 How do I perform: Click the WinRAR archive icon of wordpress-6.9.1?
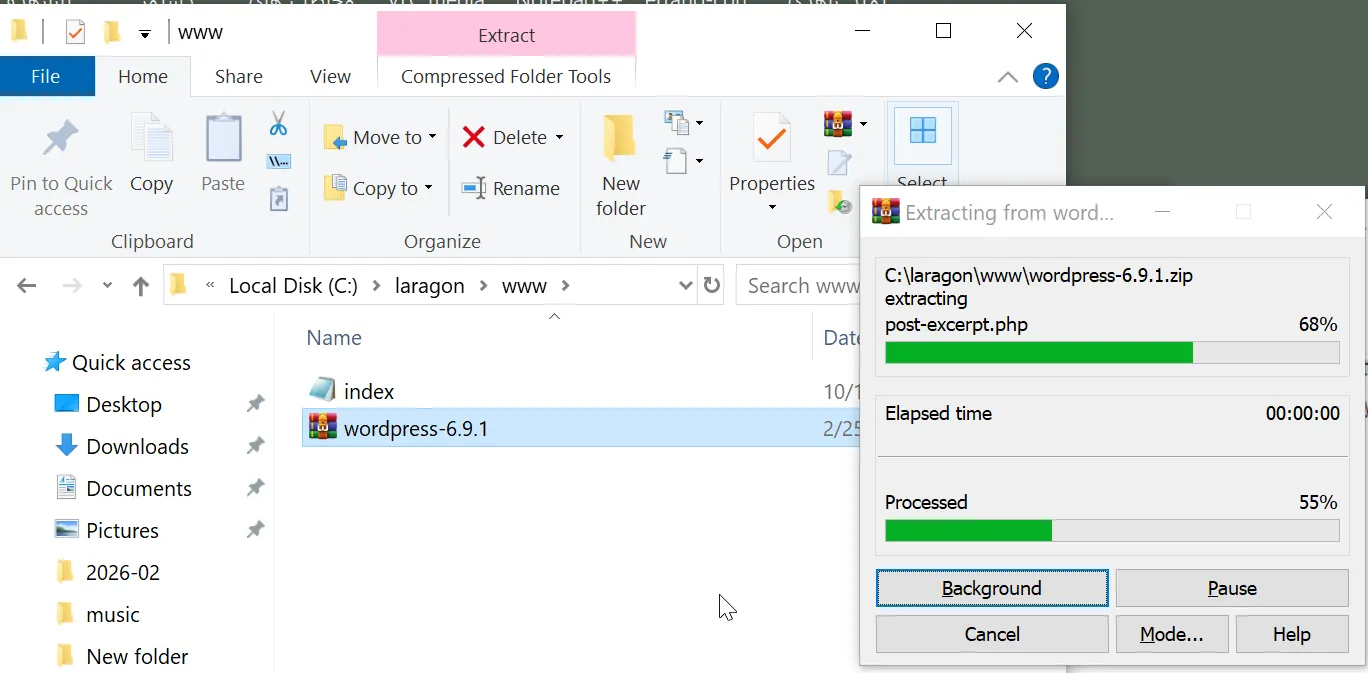(322, 428)
